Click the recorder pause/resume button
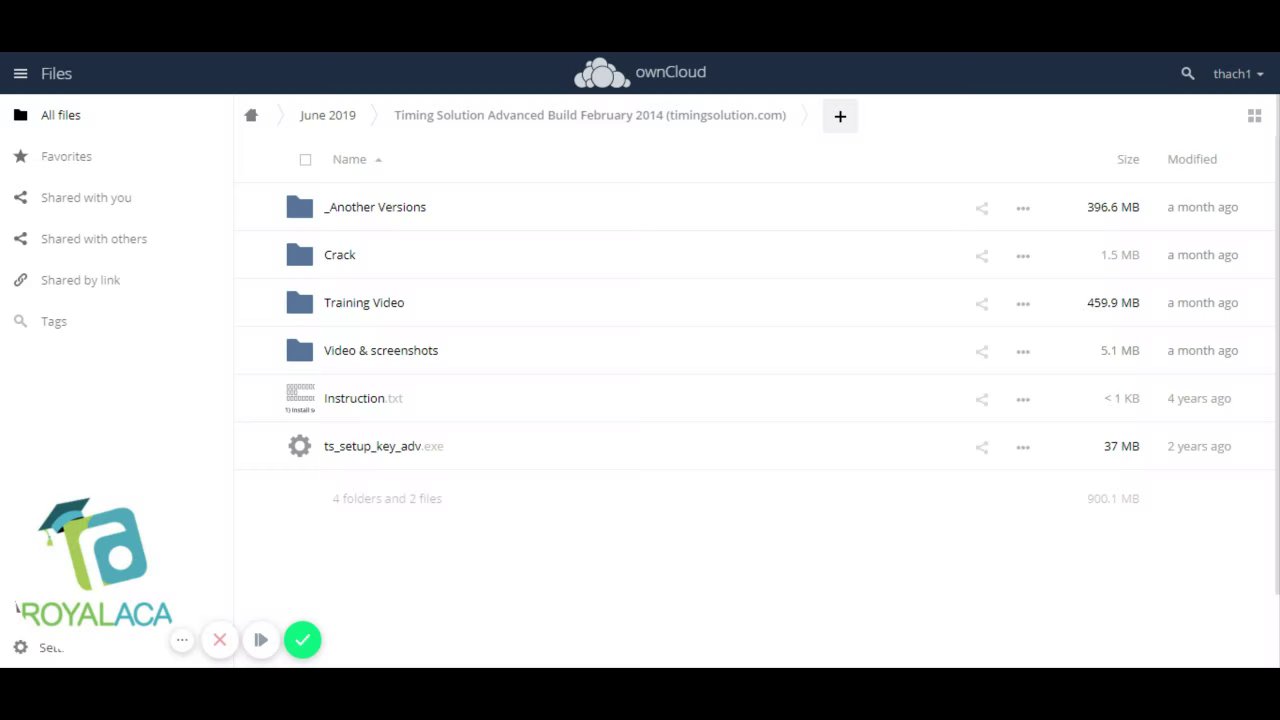 point(261,640)
